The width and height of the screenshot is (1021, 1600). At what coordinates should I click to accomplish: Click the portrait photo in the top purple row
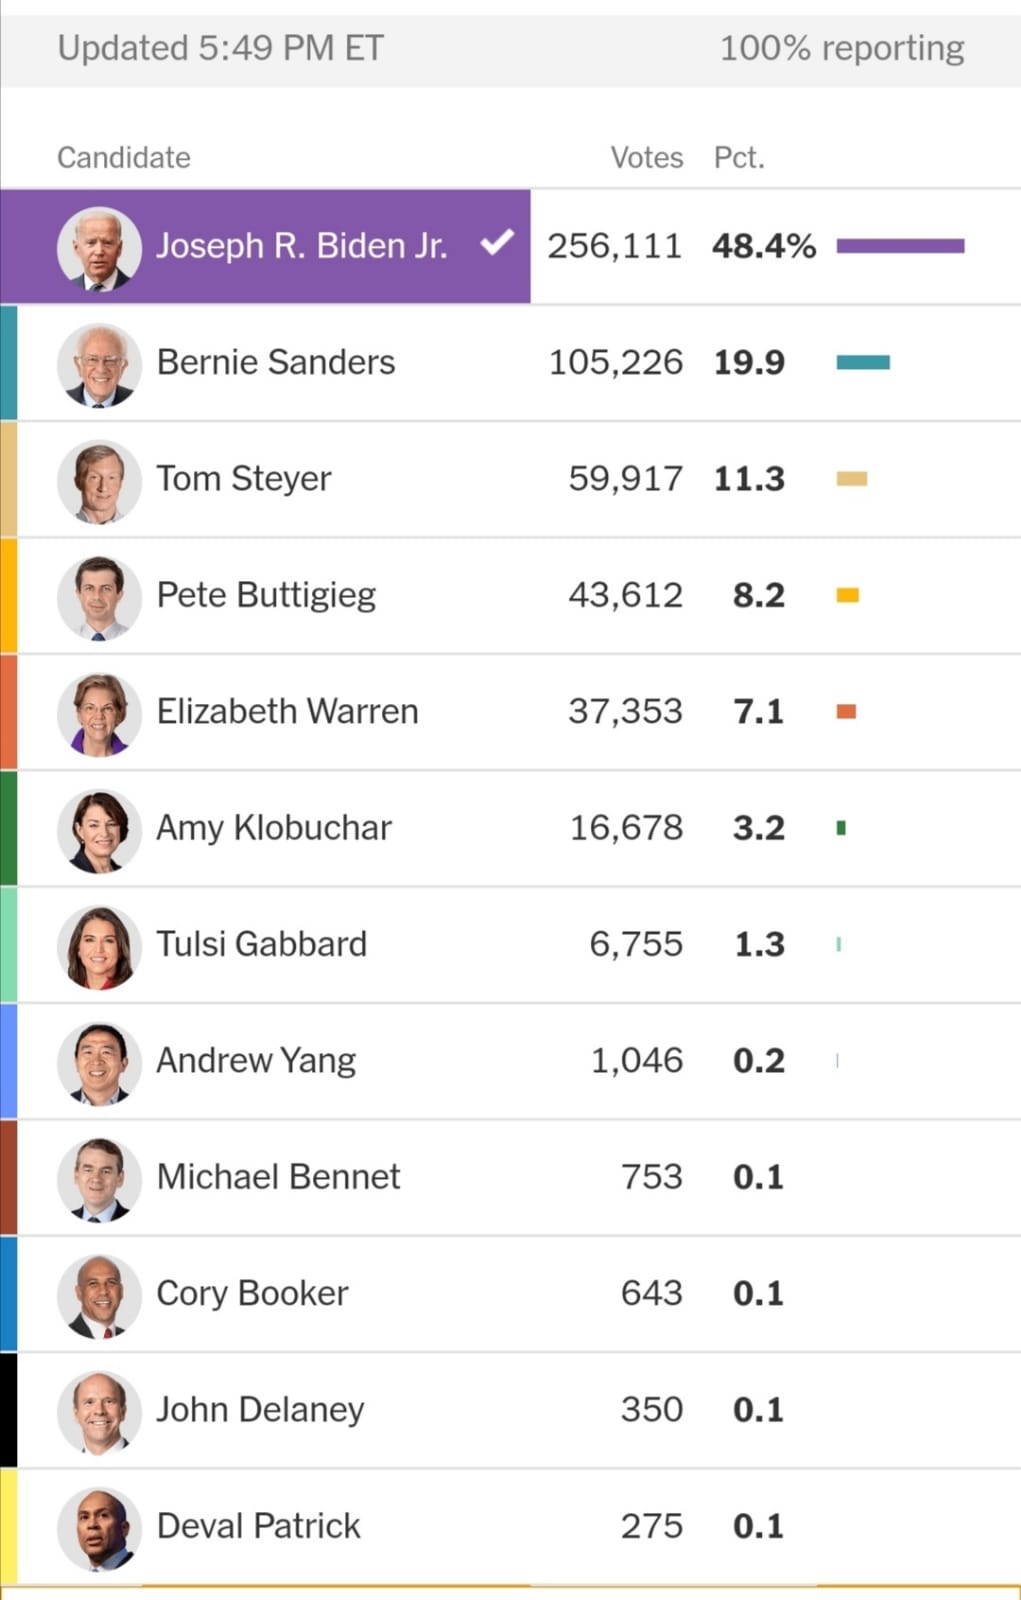tap(98, 248)
